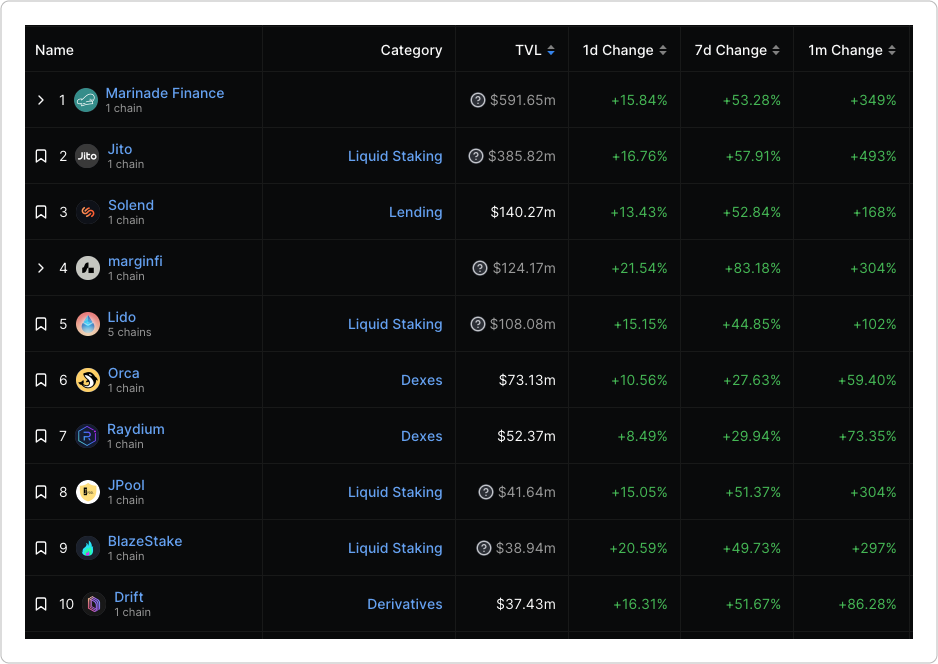Click the Orca logo icon
Viewport: 938px width, 664px height.
coord(87,380)
